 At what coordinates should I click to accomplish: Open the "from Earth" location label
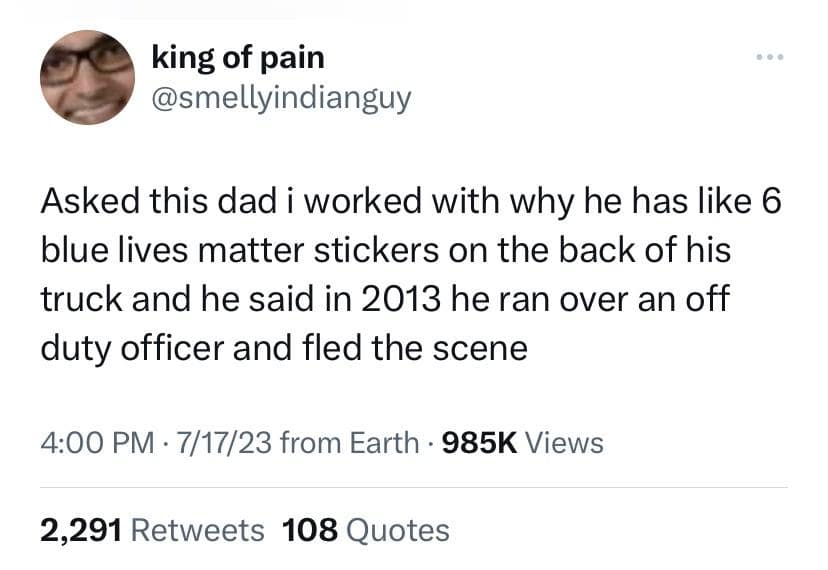[350, 441]
